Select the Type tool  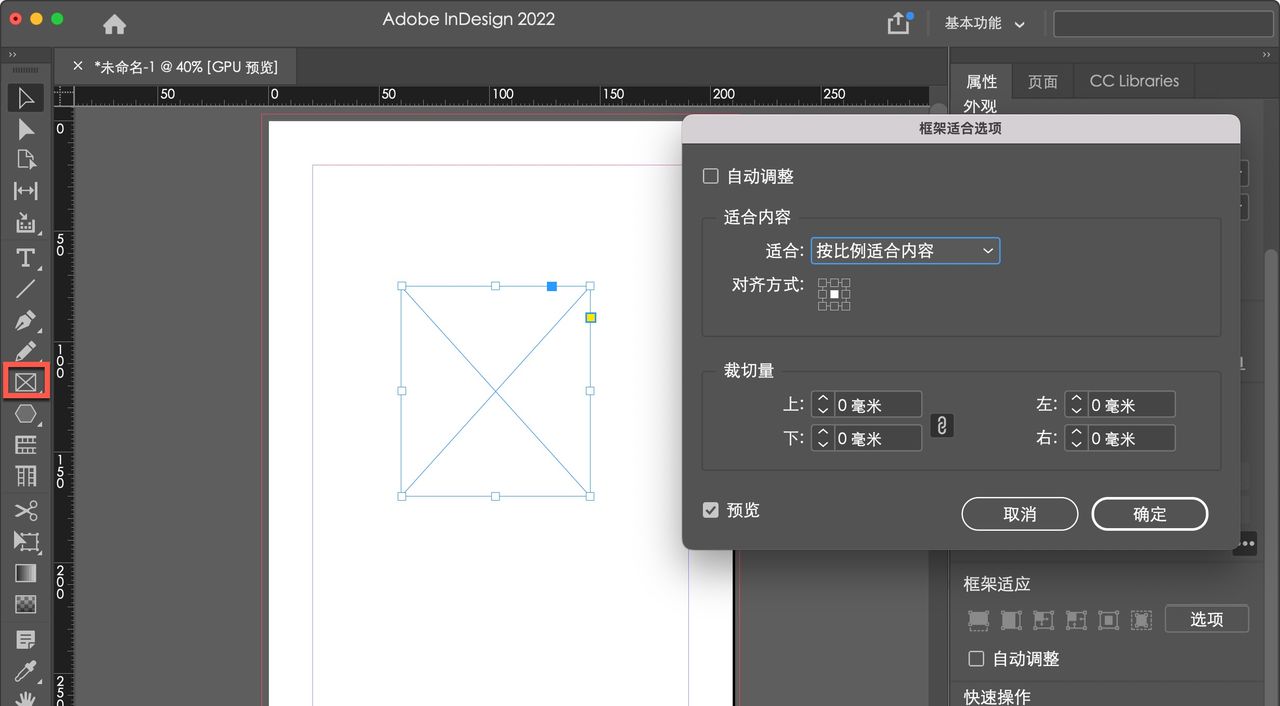[27, 258]
